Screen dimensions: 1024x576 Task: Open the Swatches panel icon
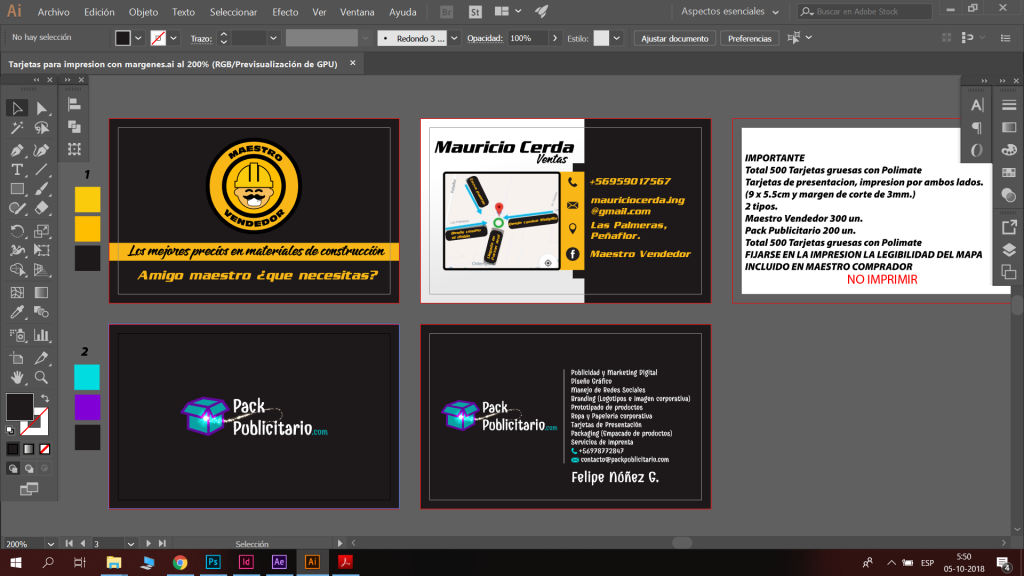coord(1009,173)
